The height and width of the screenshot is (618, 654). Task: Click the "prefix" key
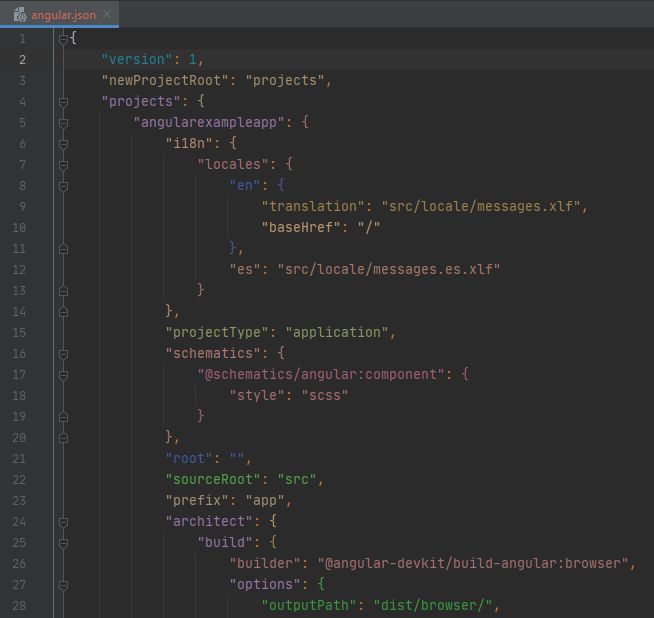coord(197,500)
